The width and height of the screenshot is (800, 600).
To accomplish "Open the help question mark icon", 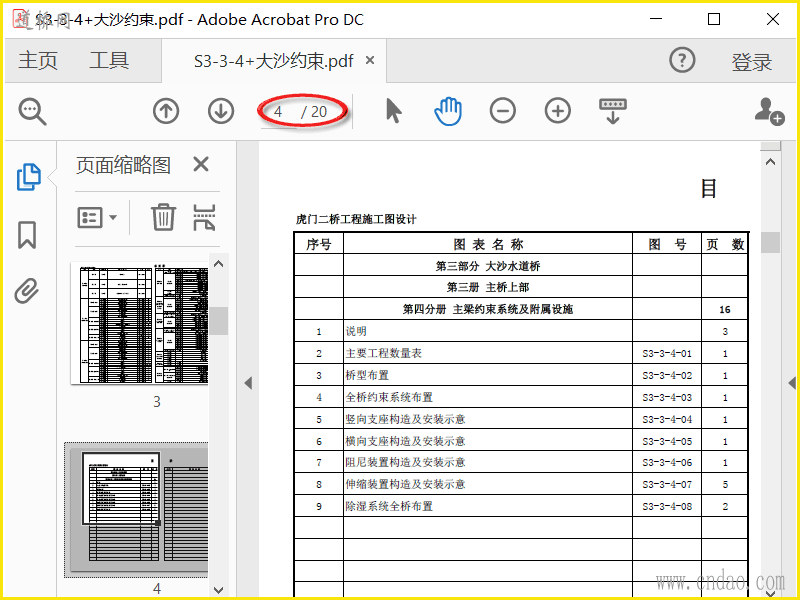I will click(x=682, y=60).
